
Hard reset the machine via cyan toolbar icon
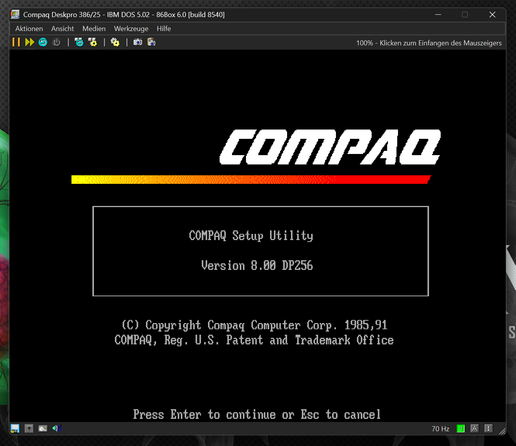pyautogui.click(x=43, y=42)
